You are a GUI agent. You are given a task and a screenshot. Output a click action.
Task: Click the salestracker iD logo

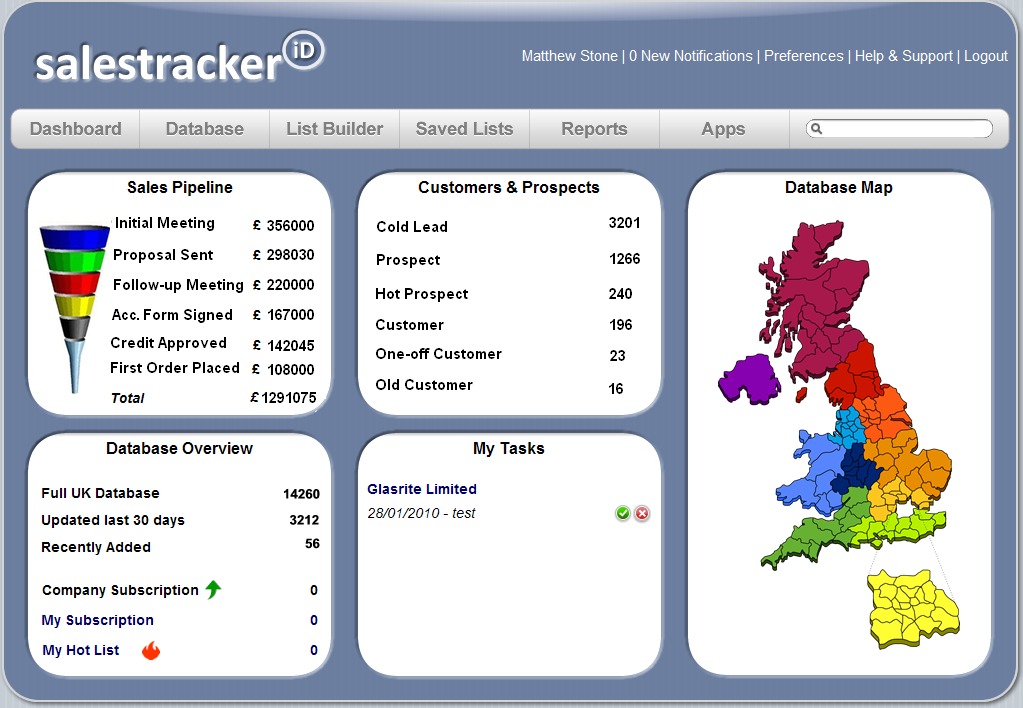[x=180, y=59]
